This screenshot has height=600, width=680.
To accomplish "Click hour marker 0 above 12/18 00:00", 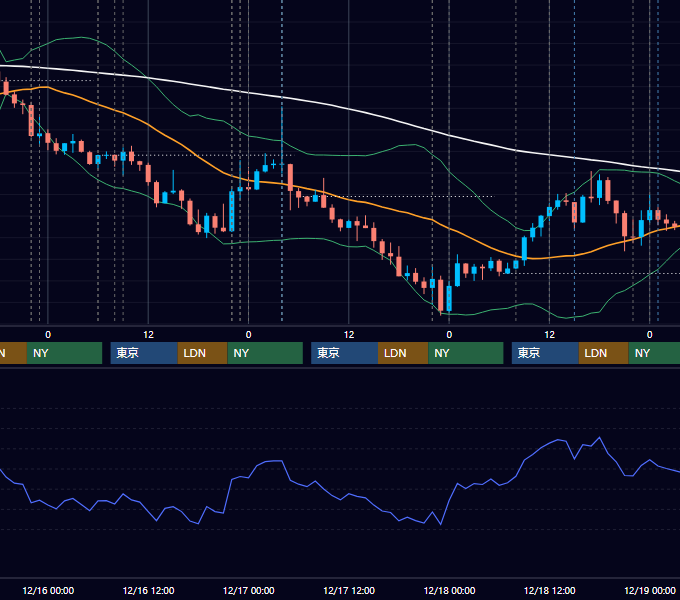I will pyautogui.click(x=449, y=335).
